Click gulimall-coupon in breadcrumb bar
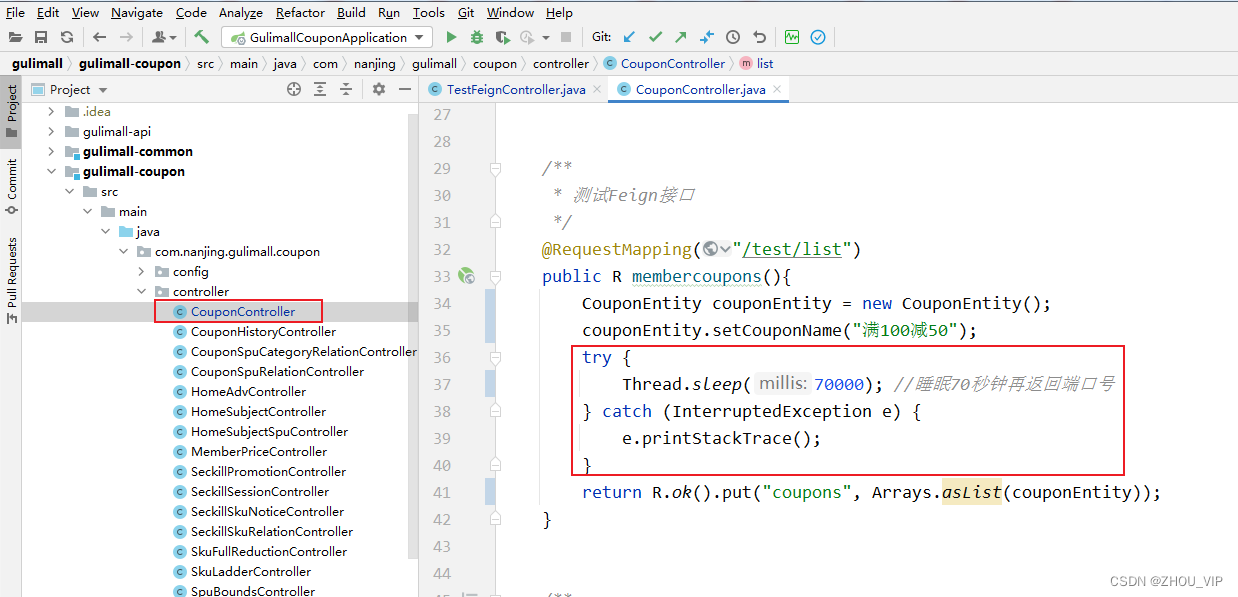Image resolution: width=1238 pixels, height=597 pixels. pyautogui.click(x=130, y=63)
